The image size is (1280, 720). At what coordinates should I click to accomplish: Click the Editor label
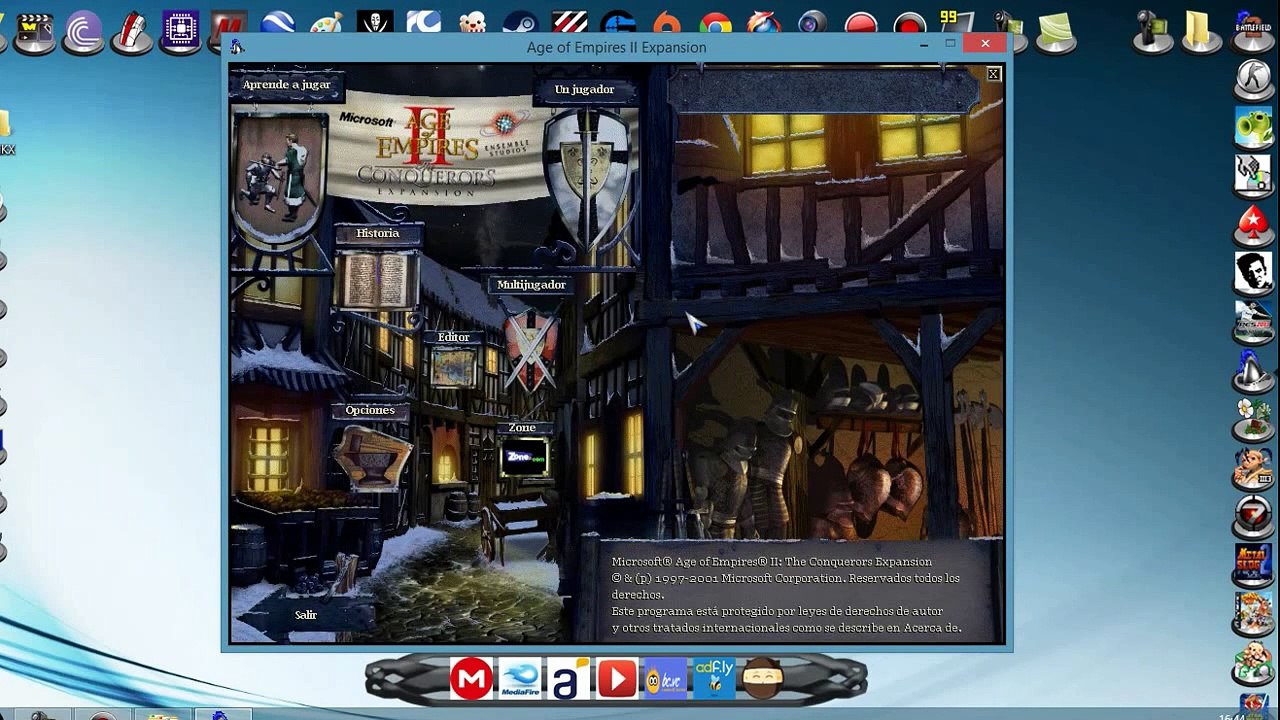coord(453,337)
